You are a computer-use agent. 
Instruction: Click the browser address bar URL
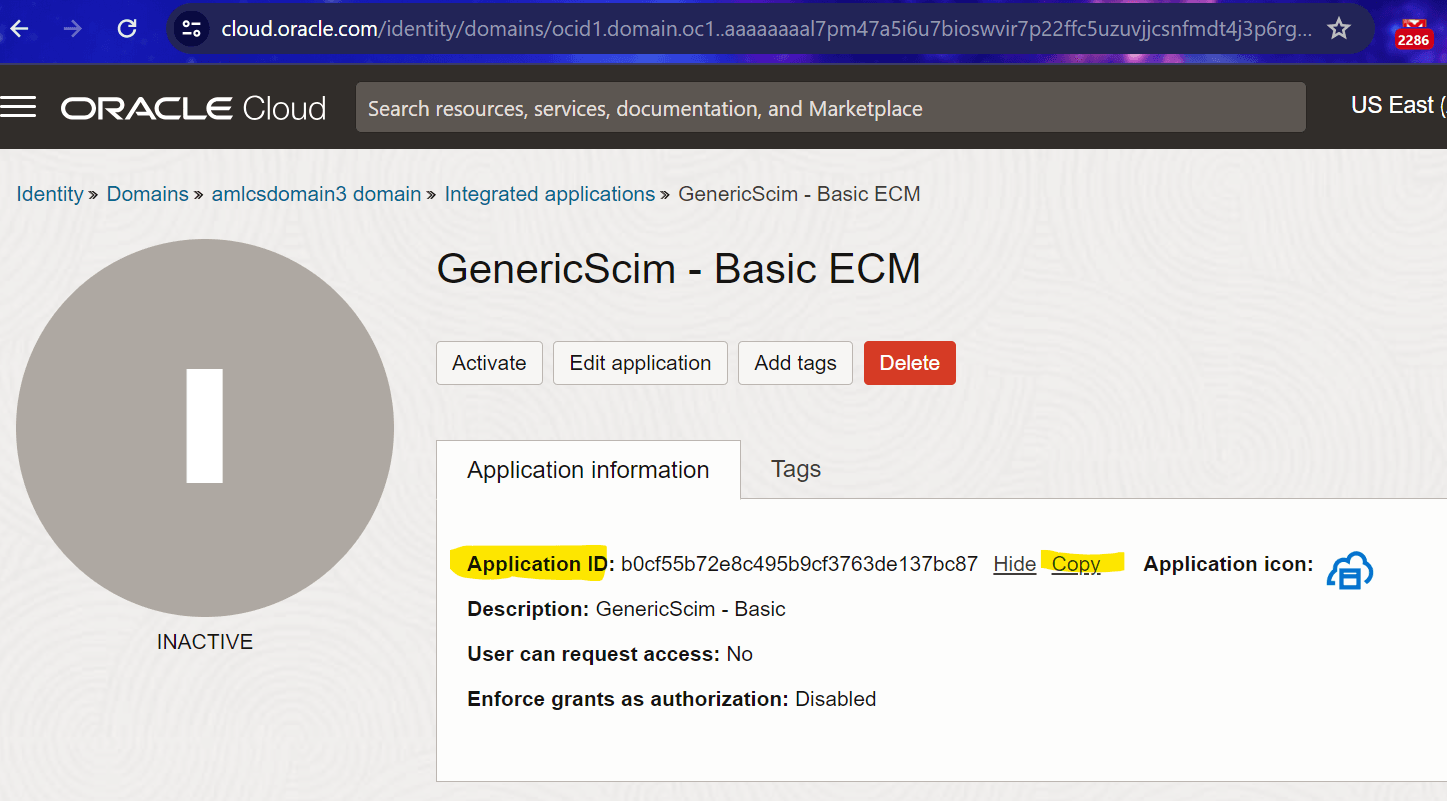[766, 29]
